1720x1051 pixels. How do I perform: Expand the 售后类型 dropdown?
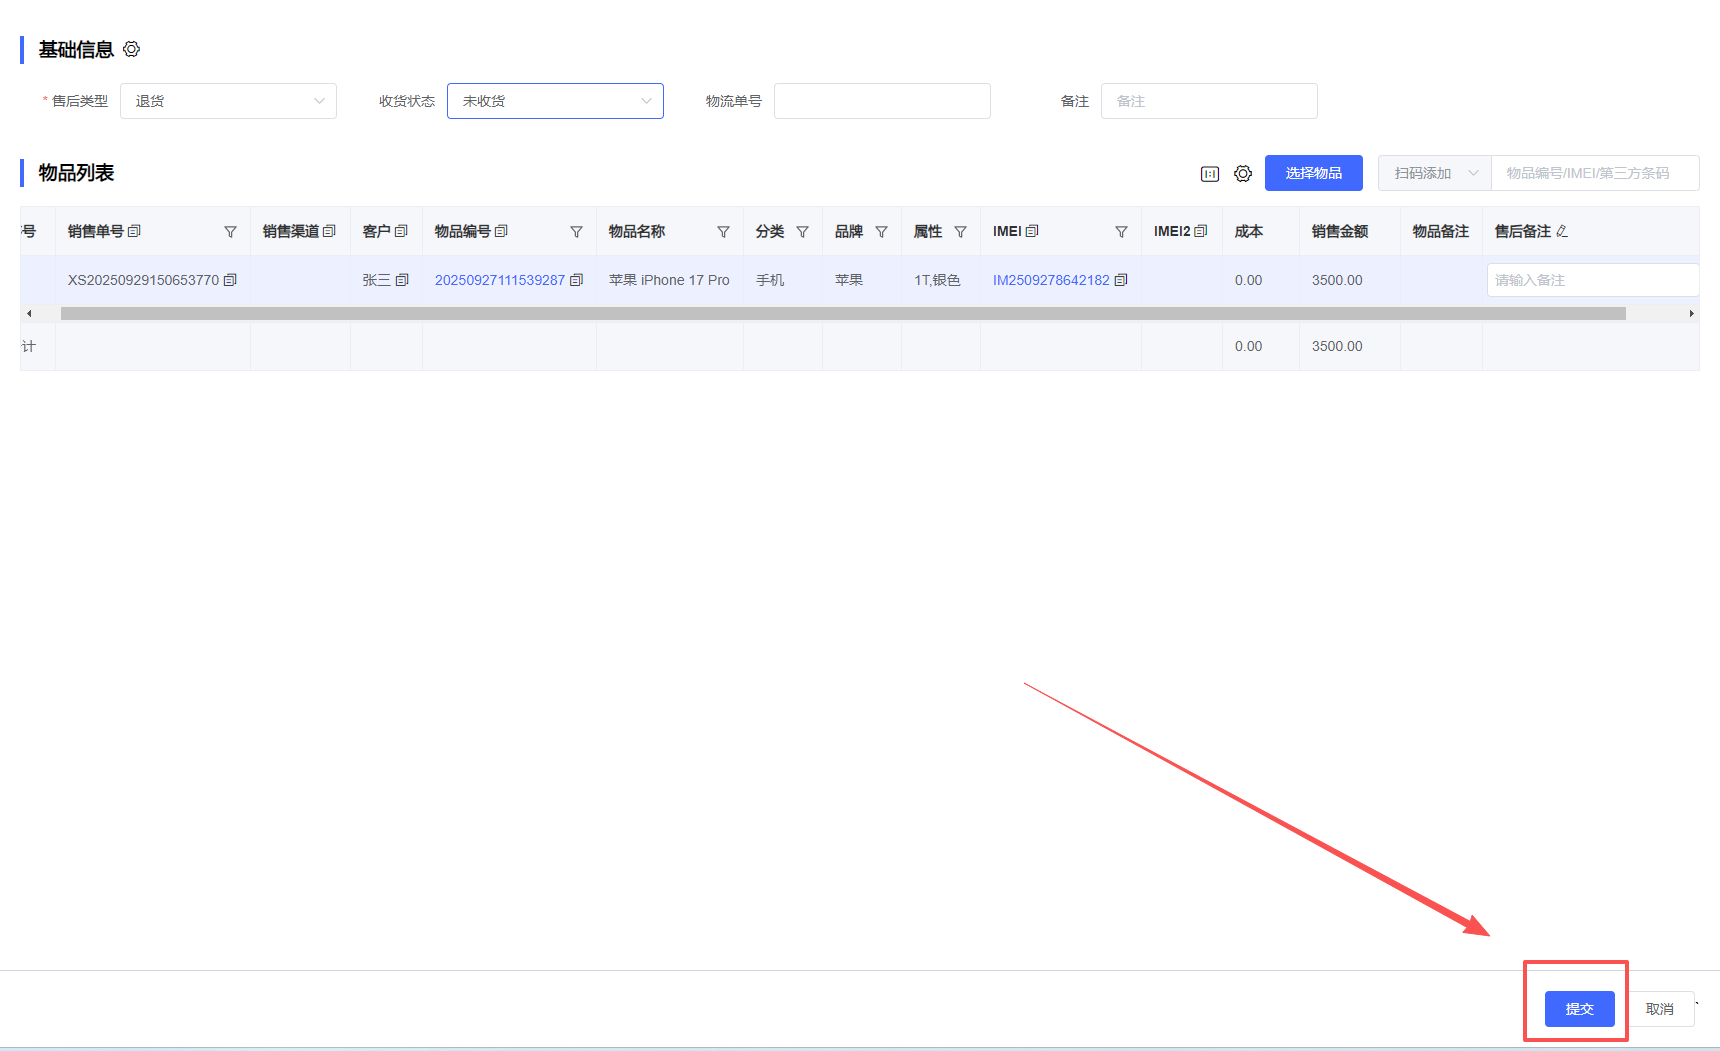click(228, 101)
